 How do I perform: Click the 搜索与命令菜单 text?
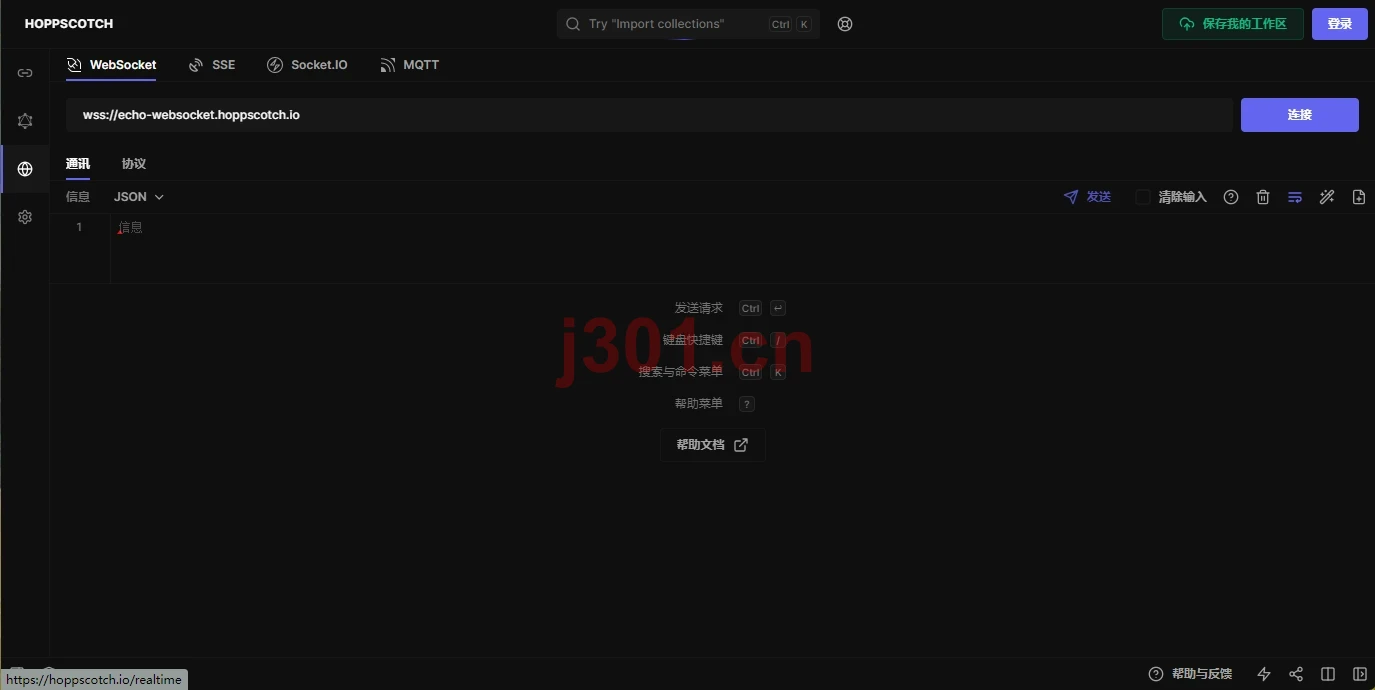pos(680,372)
